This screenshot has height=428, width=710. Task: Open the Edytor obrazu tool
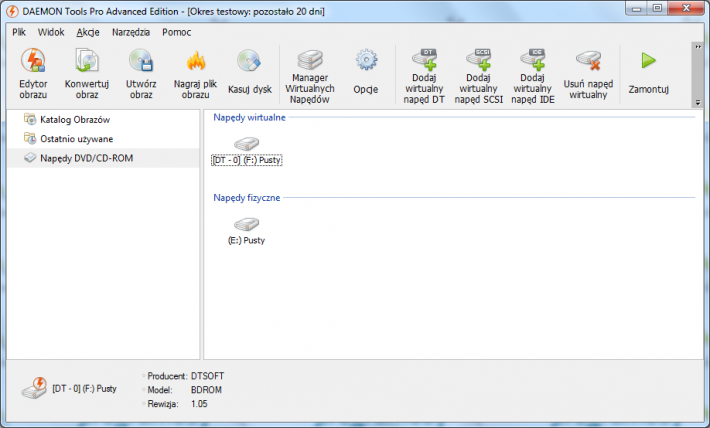click(x=33, y=74)
